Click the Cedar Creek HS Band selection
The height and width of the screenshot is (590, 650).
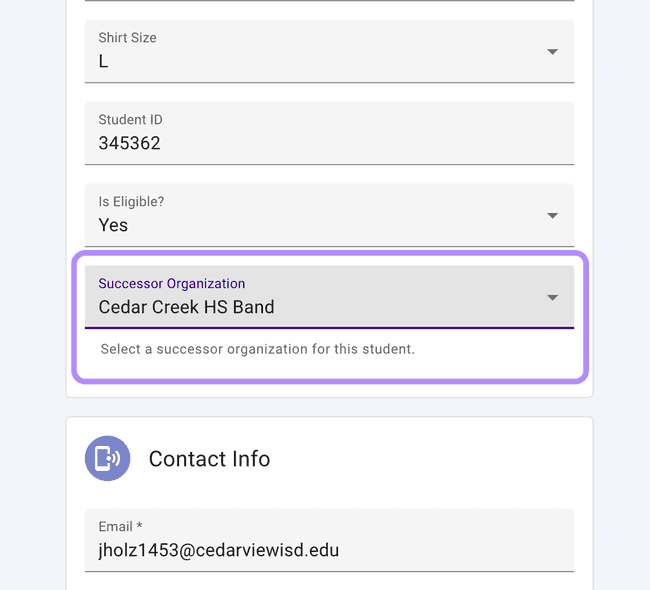point(186,307)
